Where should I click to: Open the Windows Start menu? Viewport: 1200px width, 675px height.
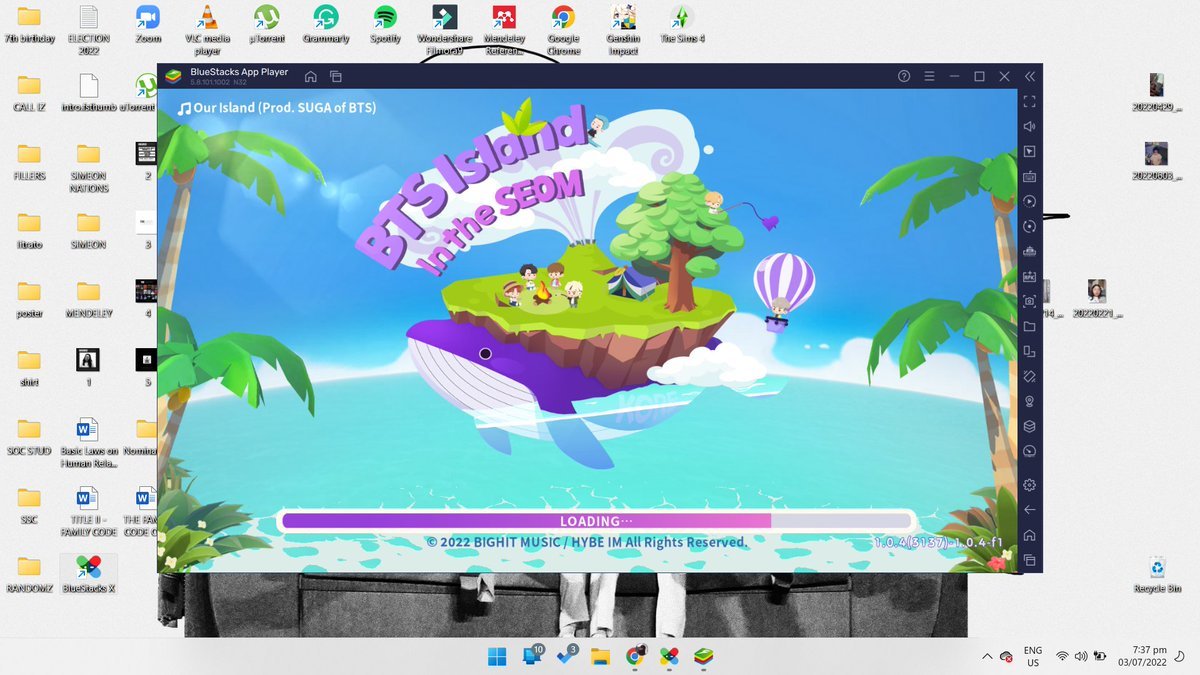496,656
